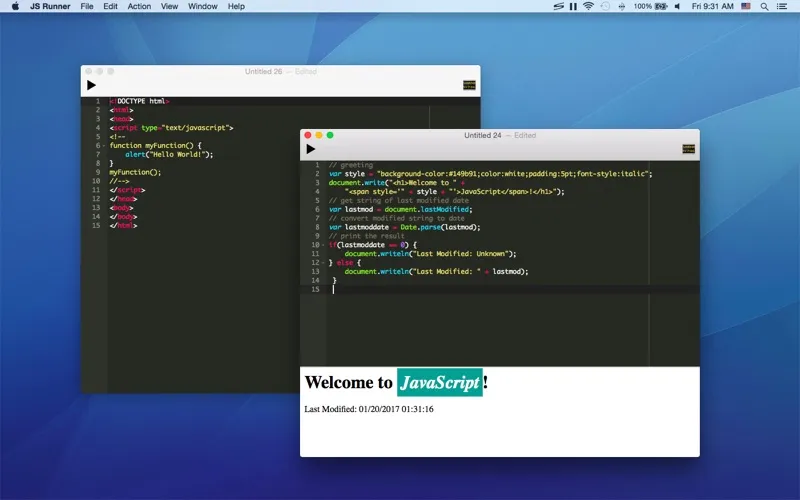Screen dimensions: 800x500
Task: Click the teal JavaScript highlighted text in output
Action: point(440,382)
